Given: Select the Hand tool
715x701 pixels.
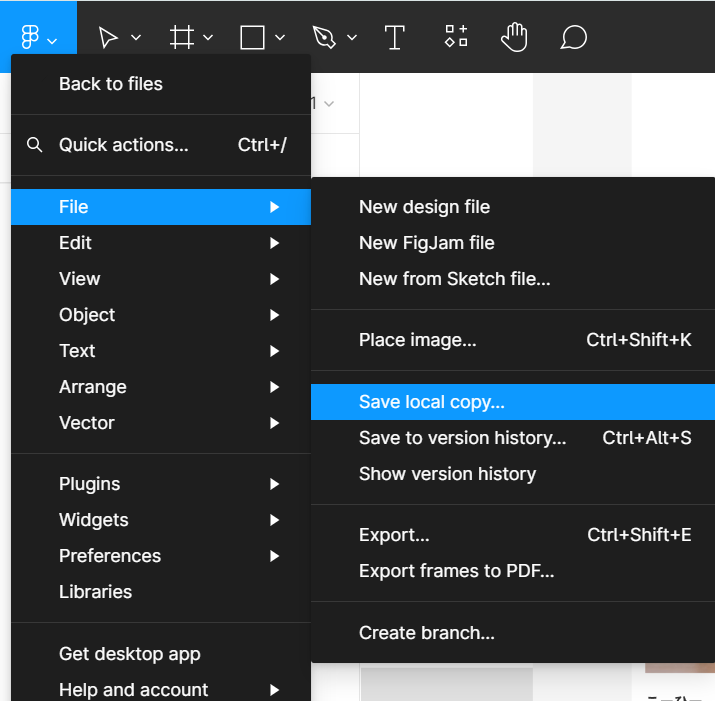Looking at the screenshot, I should click(x=514, y=38).
